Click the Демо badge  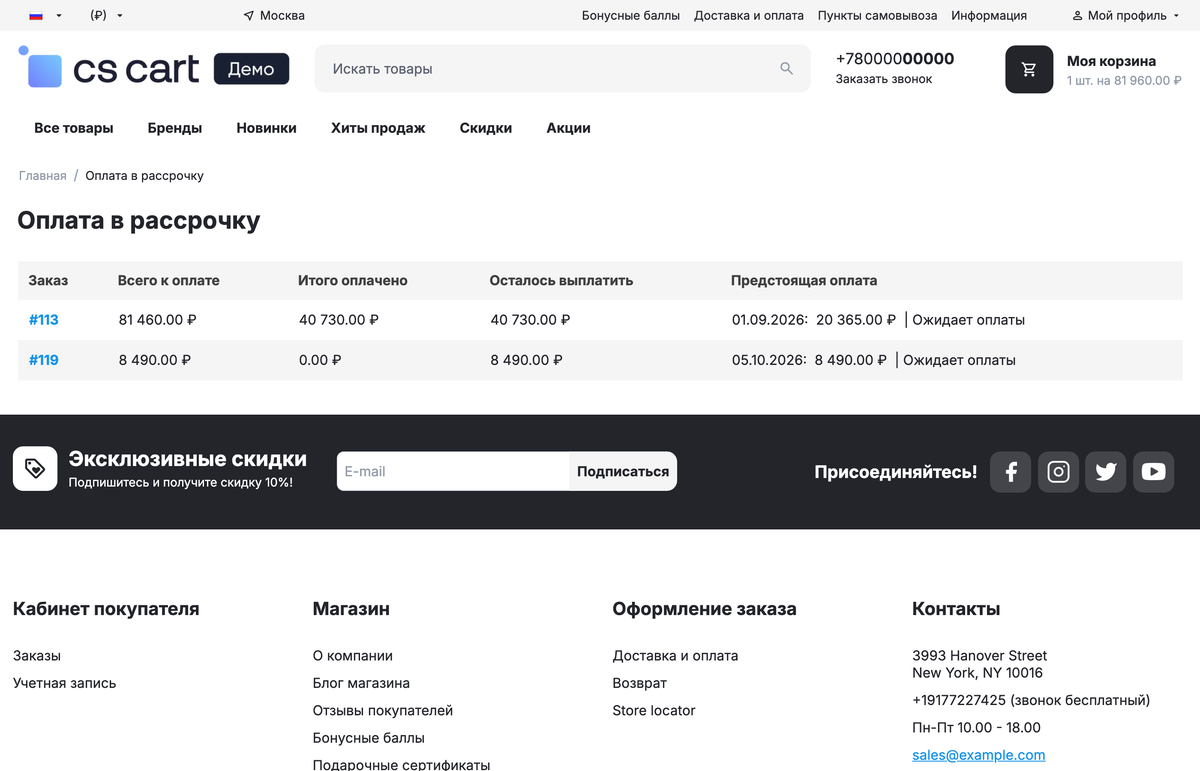251,69
